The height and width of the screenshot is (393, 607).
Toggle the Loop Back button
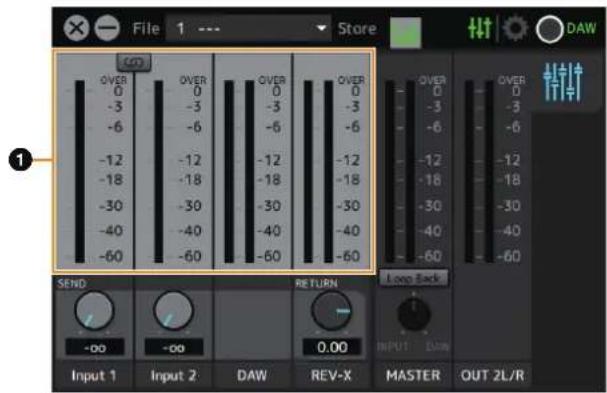click(x=413, y=278)
